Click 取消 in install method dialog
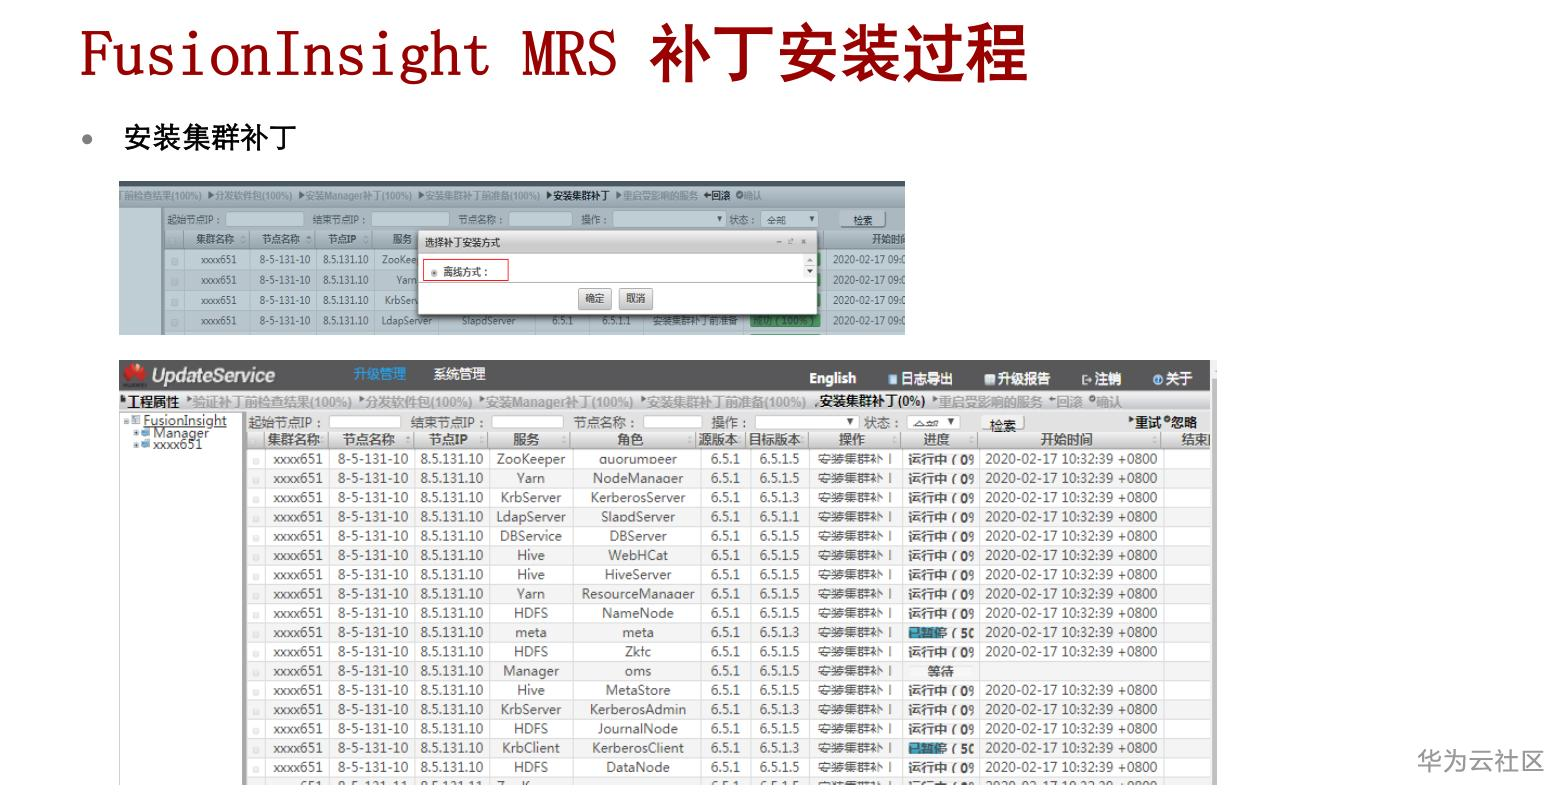 coord(636,298)
